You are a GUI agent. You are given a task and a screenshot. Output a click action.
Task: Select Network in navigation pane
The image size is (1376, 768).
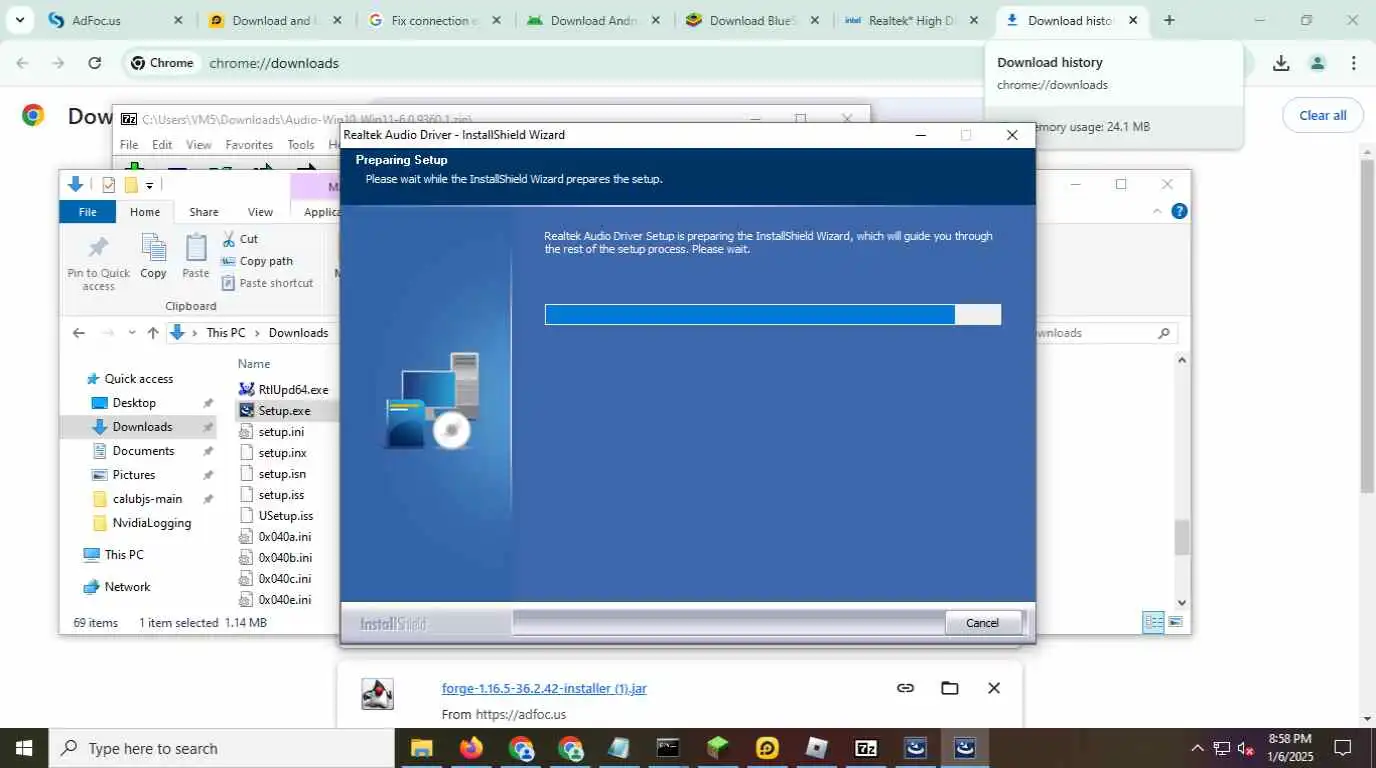click(127, 587)
